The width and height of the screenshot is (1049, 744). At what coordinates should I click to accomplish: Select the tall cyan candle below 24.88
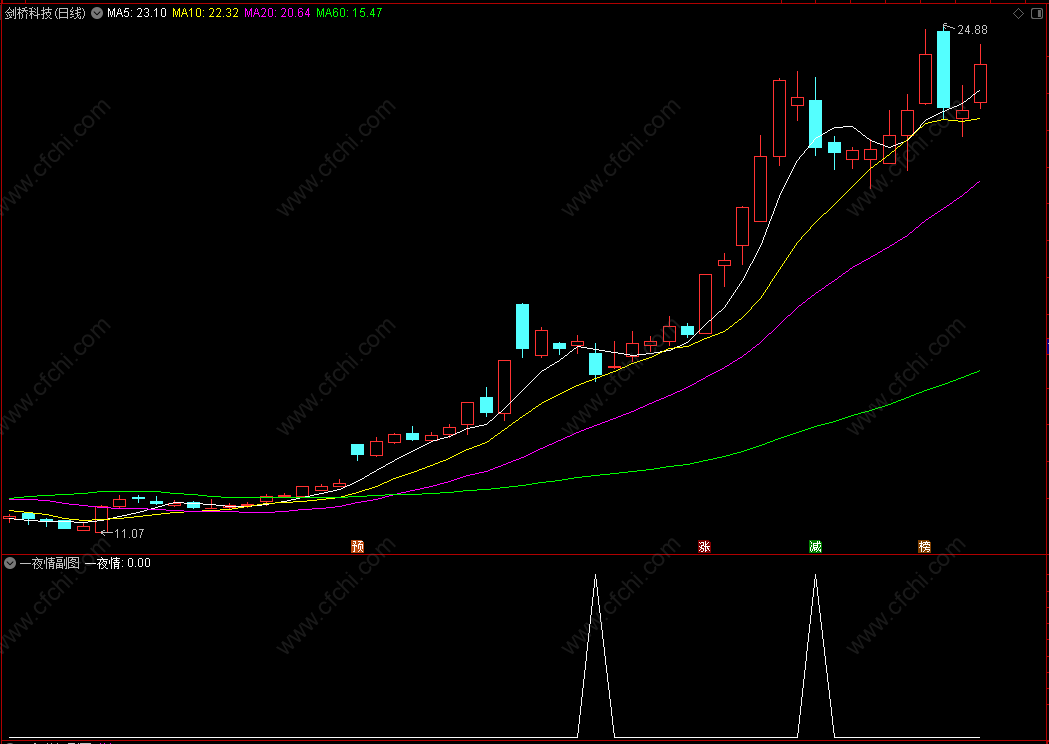click(943, 70)
